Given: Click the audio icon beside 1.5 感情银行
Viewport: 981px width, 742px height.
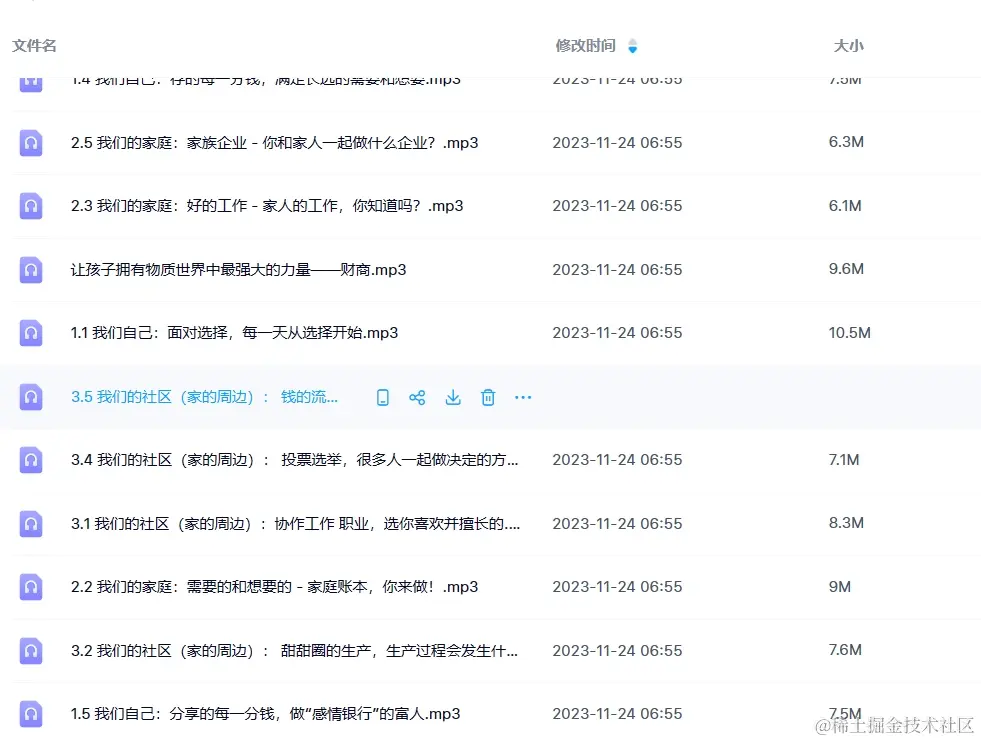Looking at the screenshot, I should [x=30, y=714].
